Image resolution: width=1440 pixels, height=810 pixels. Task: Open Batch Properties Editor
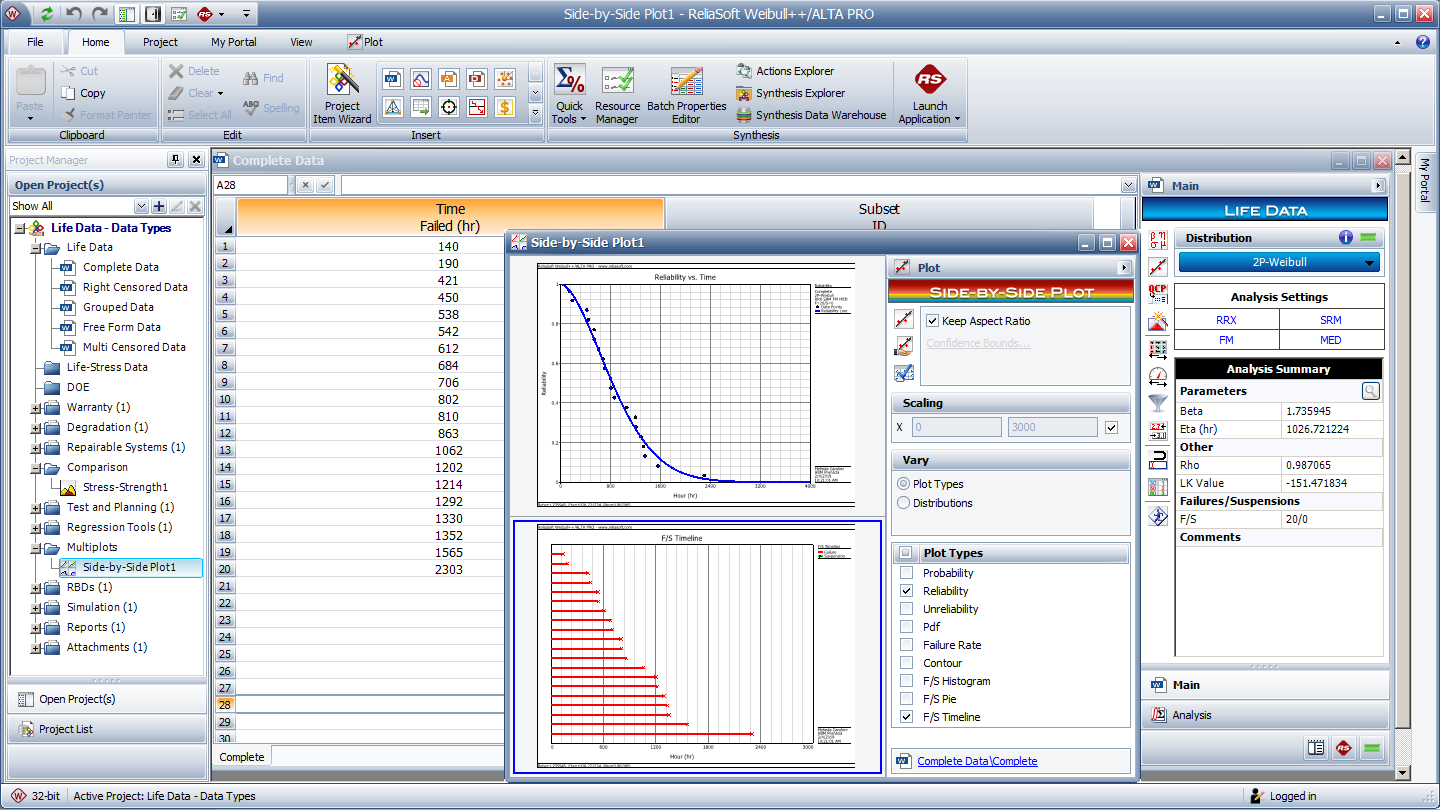click(x=687, y=95)
